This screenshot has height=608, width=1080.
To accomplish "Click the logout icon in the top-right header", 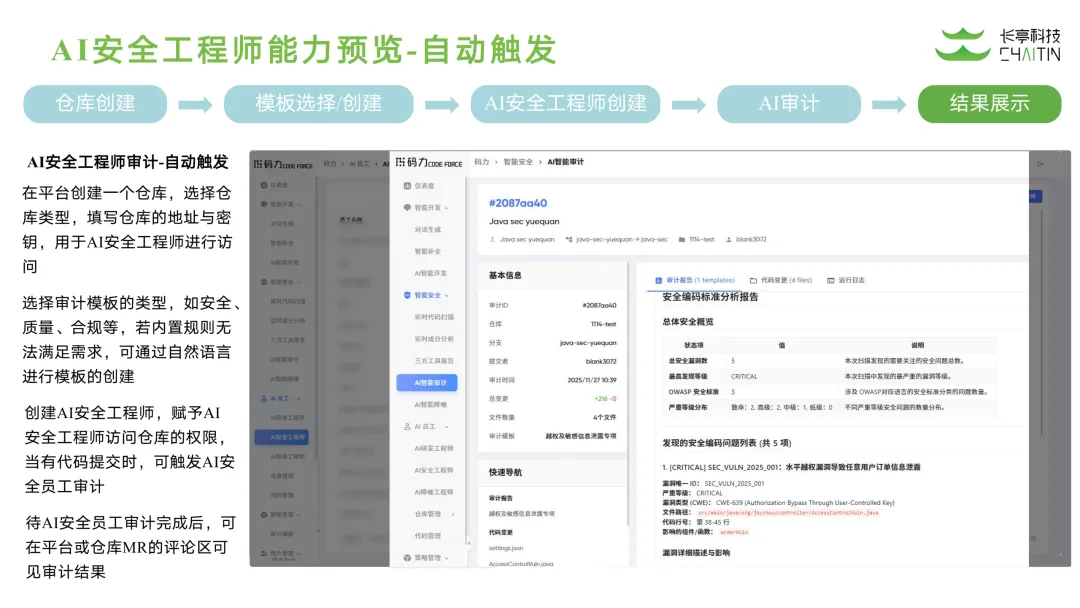I will [1040, 164].
